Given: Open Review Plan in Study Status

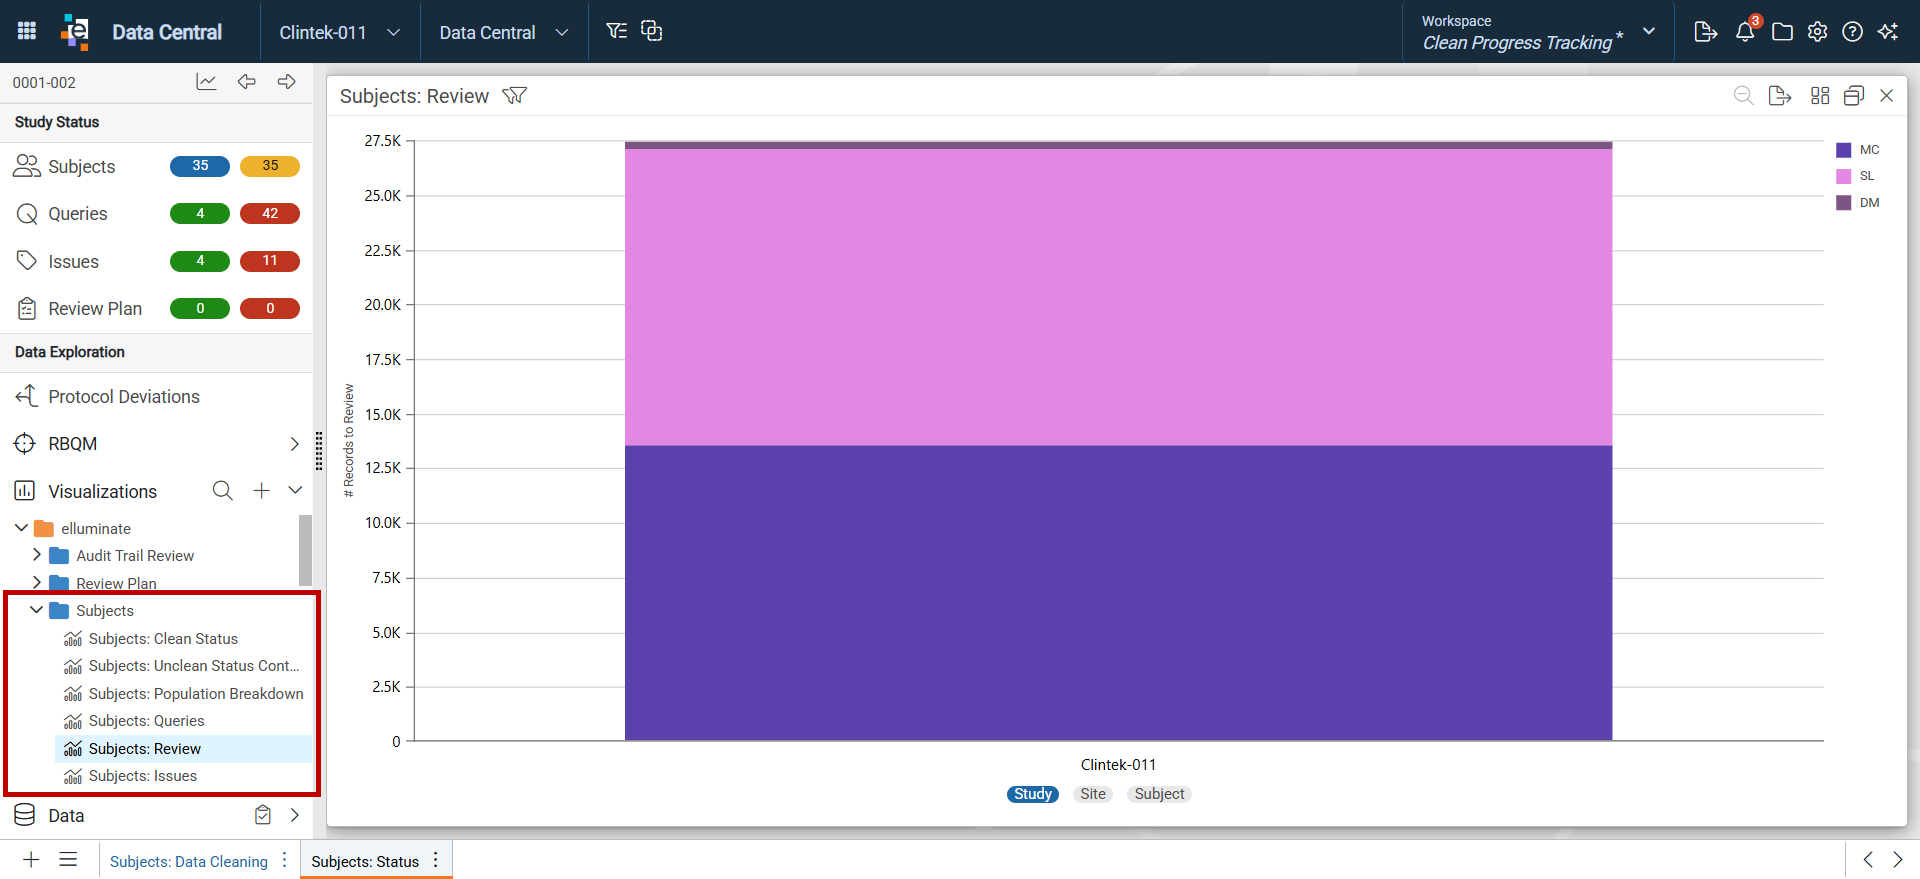Looking at the screenshot, I should [x=95, y=309].
